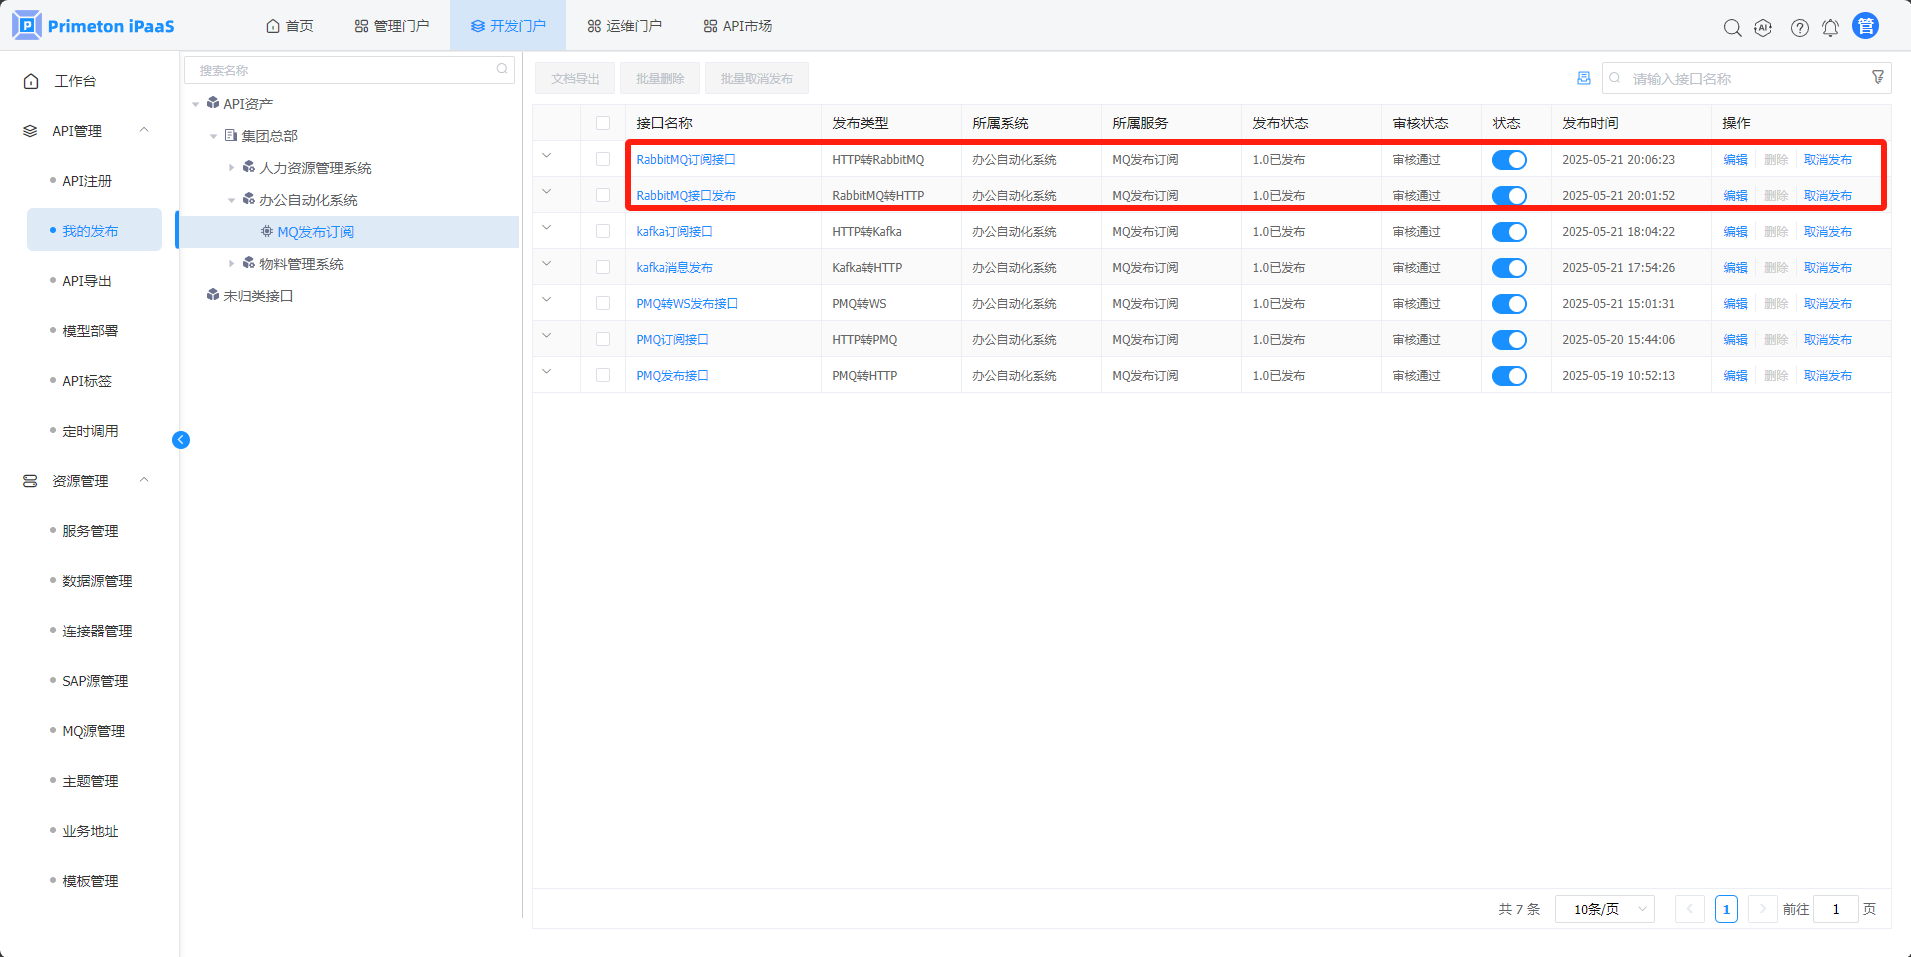
Task: Open the help question mark icon
Action: point(1799,28)
